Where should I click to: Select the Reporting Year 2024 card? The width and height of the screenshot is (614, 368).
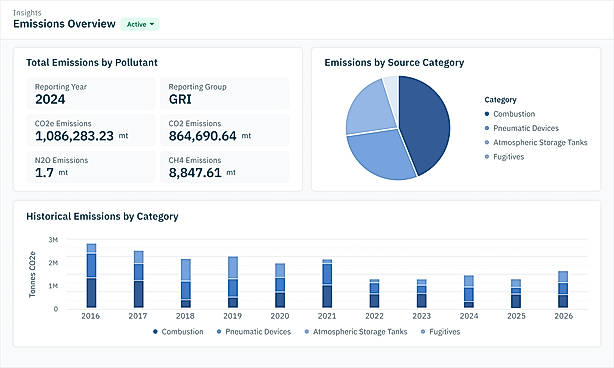pos(91,94)
